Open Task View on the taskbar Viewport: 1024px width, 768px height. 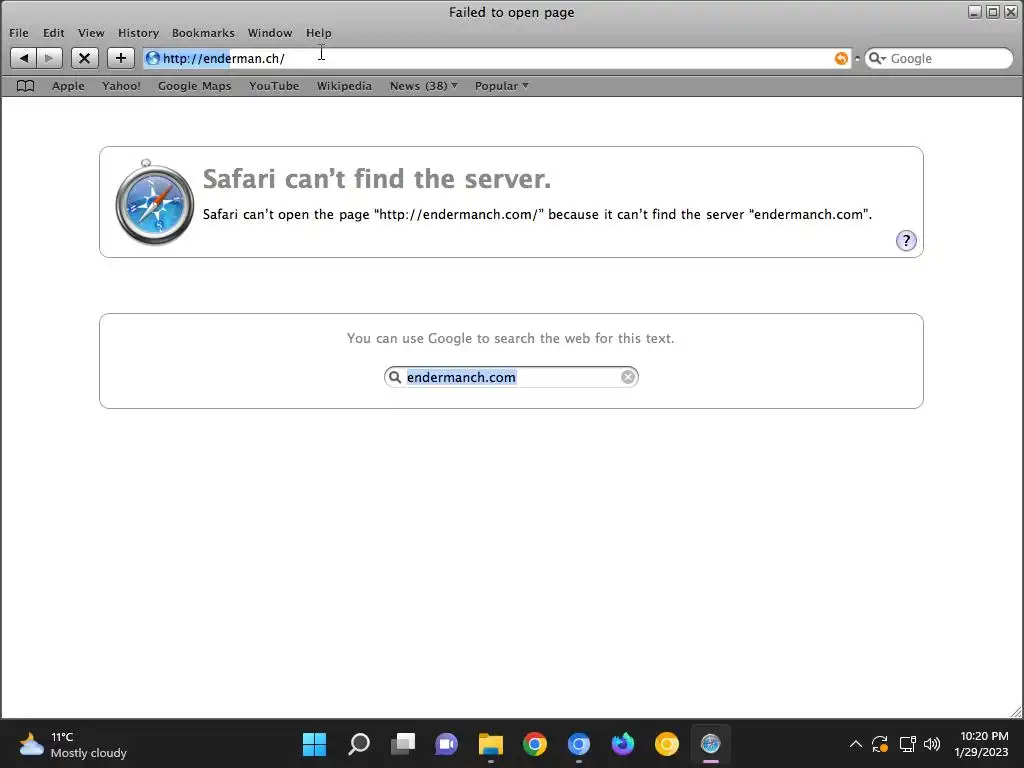[x=403, y=744]
